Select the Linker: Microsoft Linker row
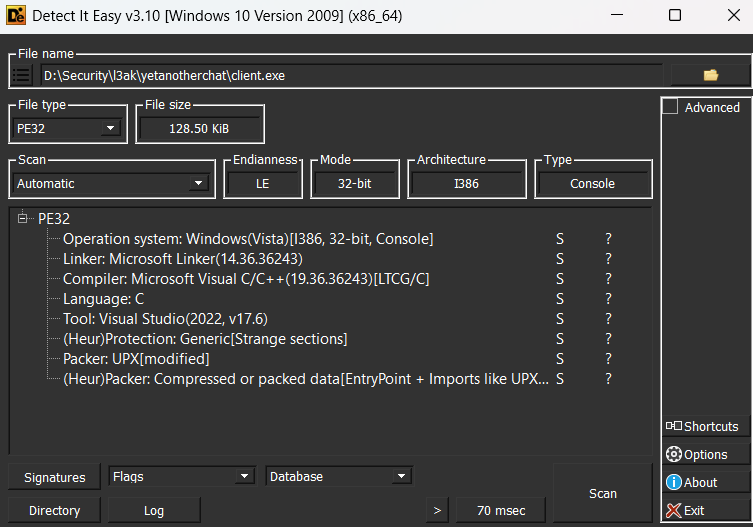This screenshot has height=527, width=753. [183, 259]
